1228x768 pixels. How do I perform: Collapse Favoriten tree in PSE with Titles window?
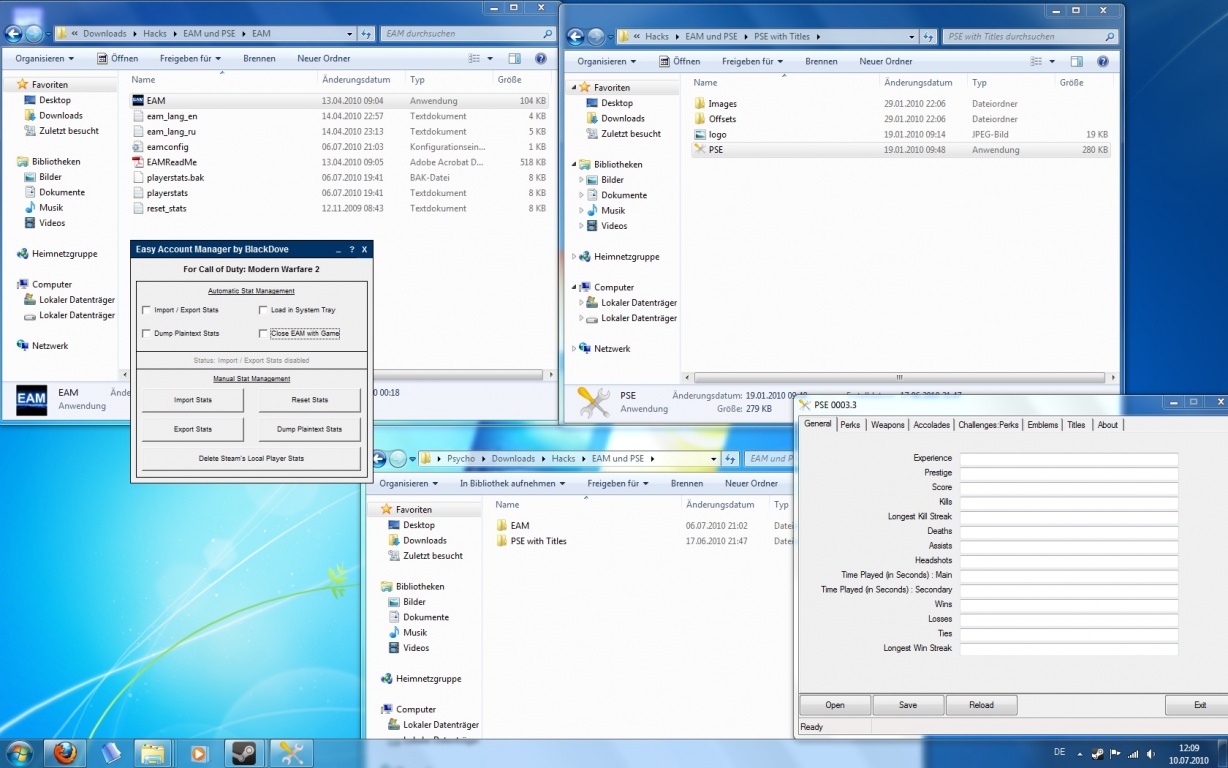point(575,88)
